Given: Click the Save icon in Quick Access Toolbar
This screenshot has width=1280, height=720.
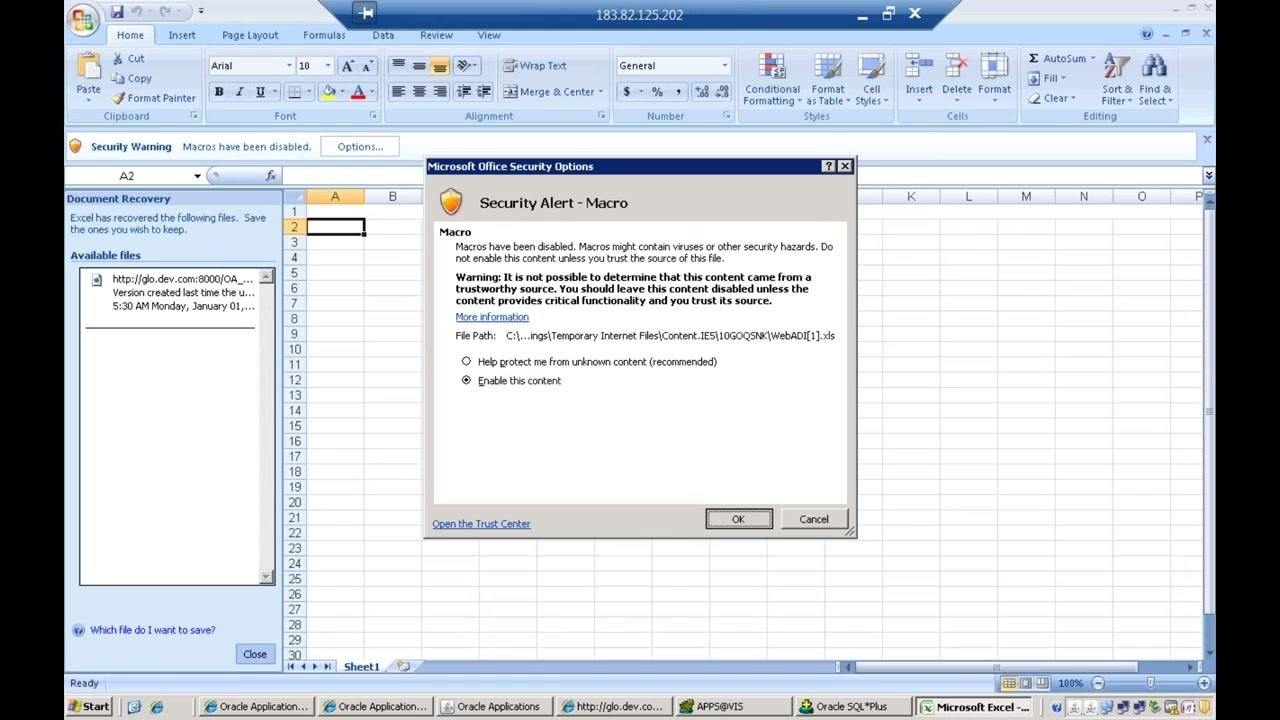Looking at the screenshot, I should pyautogui.click(x=117, y=12).
